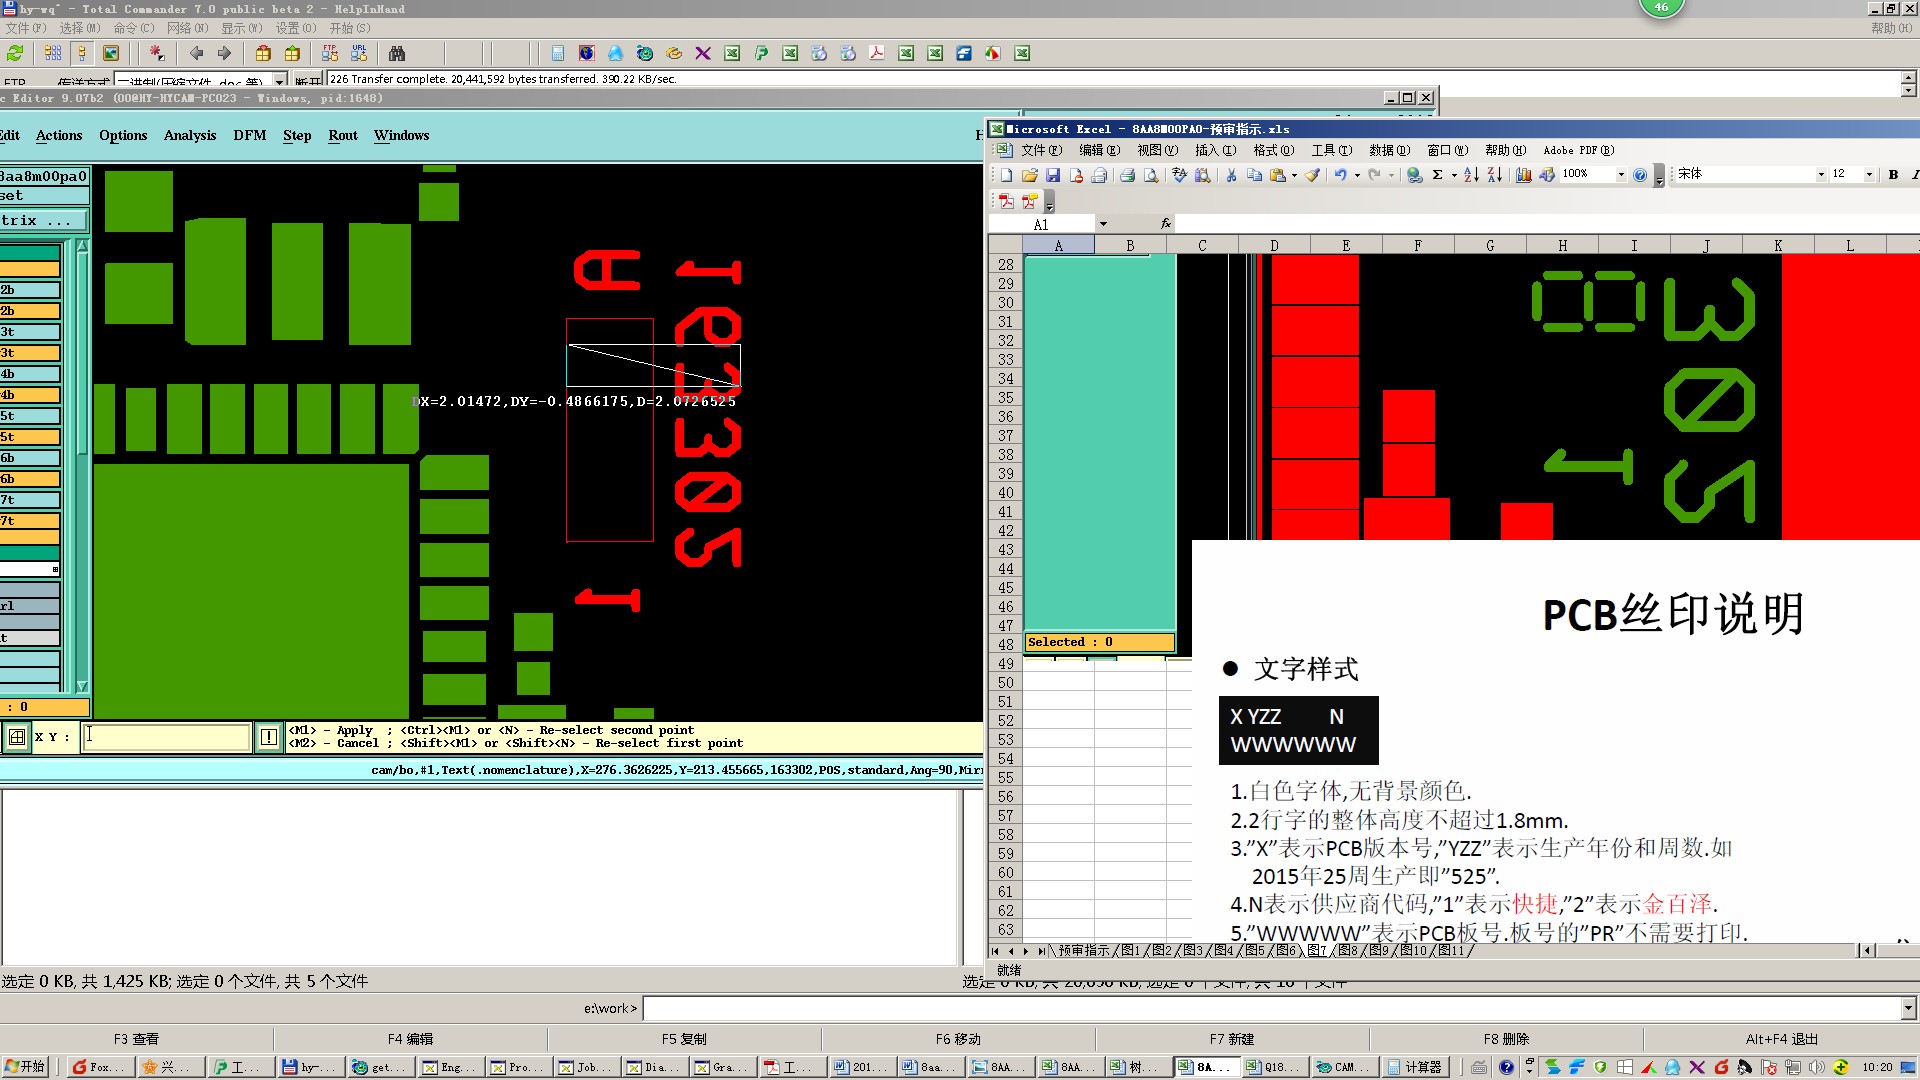Click the purple X icon in Total Commander toolbar

click(x=703, y=53)
